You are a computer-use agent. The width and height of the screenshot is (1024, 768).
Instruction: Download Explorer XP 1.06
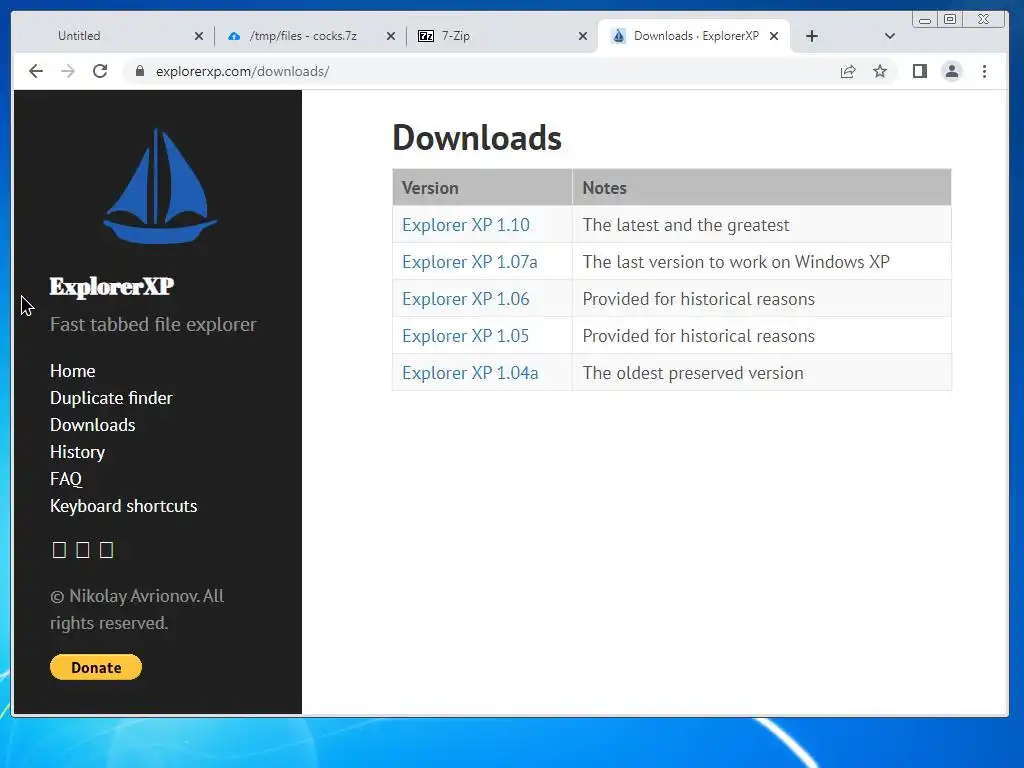466,299
